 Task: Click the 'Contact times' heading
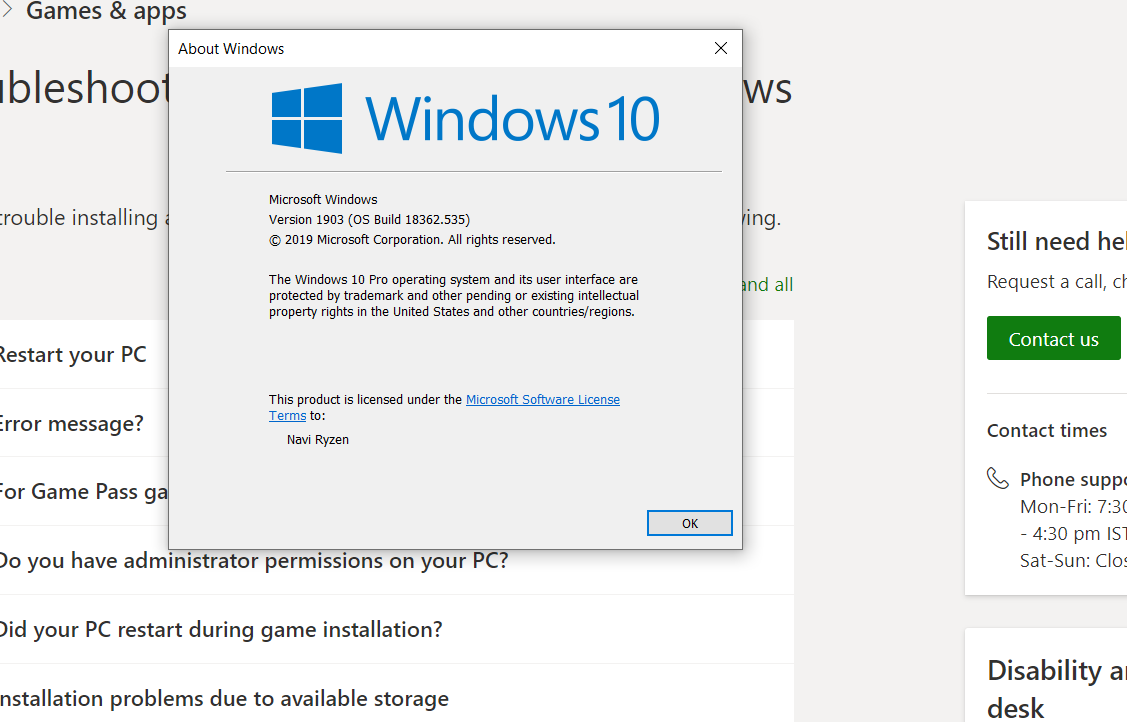click(1046, 430)
